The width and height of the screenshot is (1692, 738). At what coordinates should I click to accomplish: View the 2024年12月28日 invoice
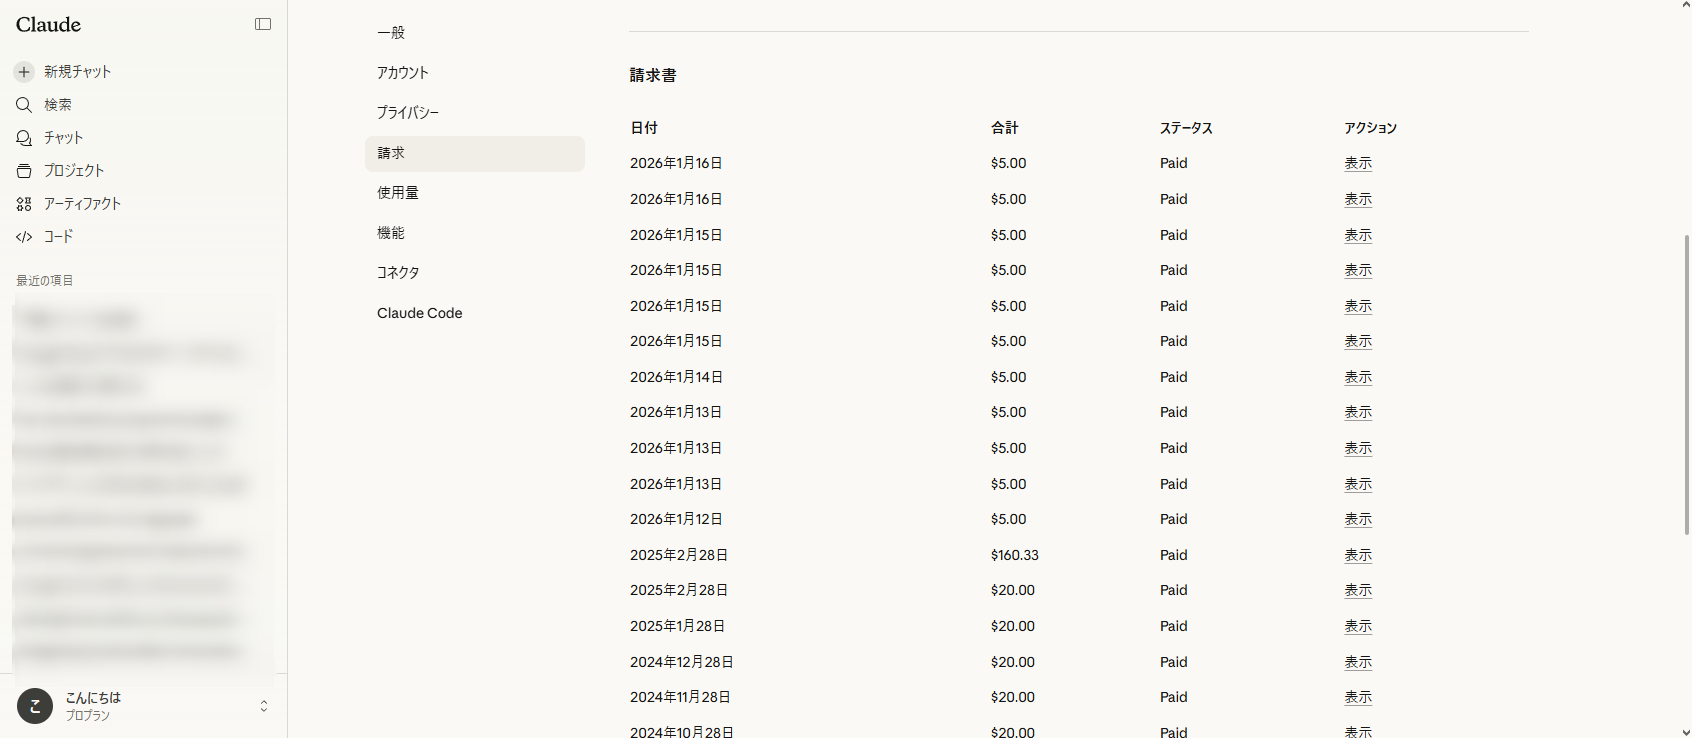[x=1358, y=662]
